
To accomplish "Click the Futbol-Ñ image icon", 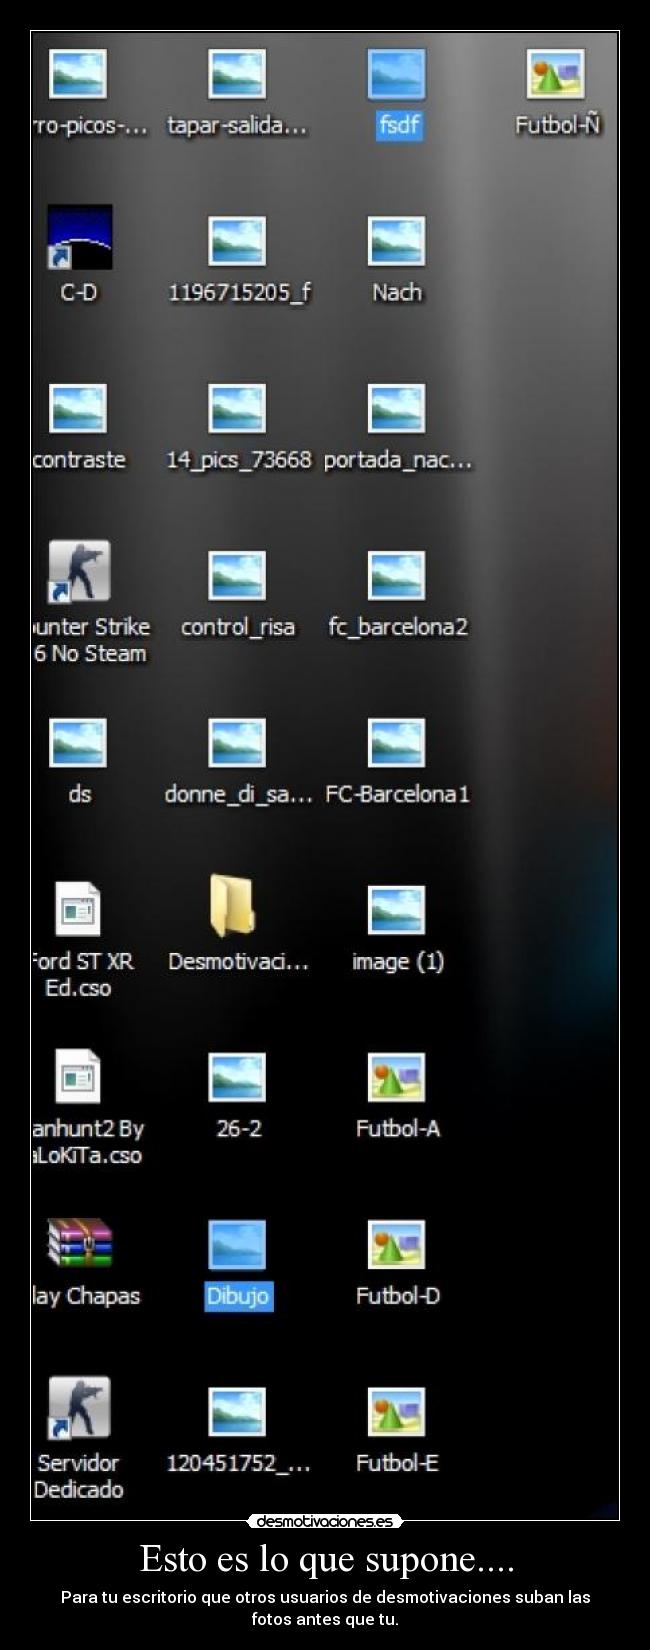I will [x=555, y=75].
